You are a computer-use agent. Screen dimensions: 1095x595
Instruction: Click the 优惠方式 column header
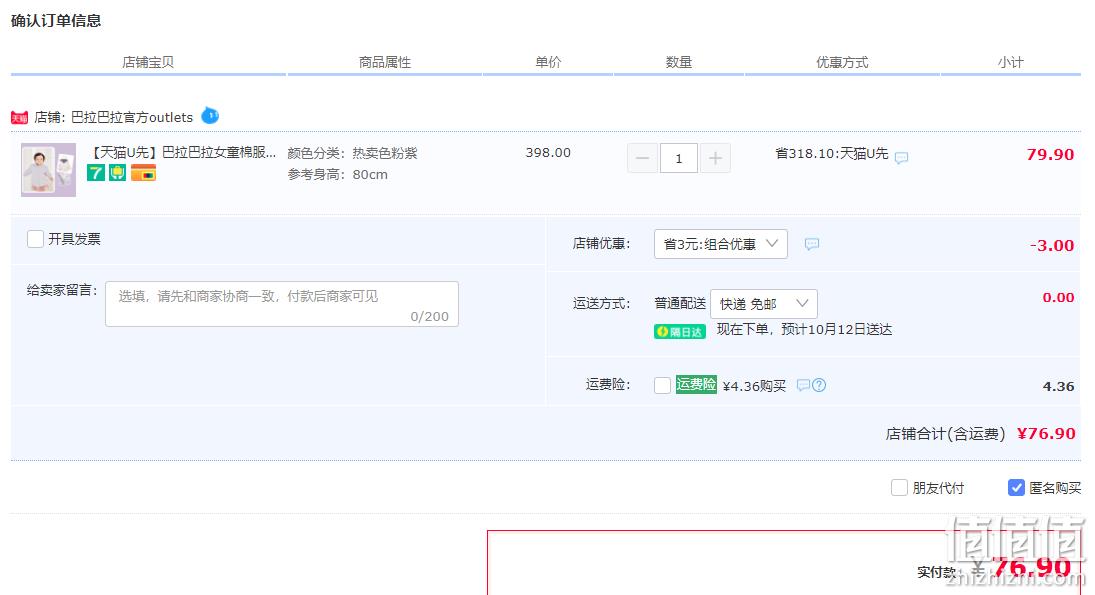point(842,62)
